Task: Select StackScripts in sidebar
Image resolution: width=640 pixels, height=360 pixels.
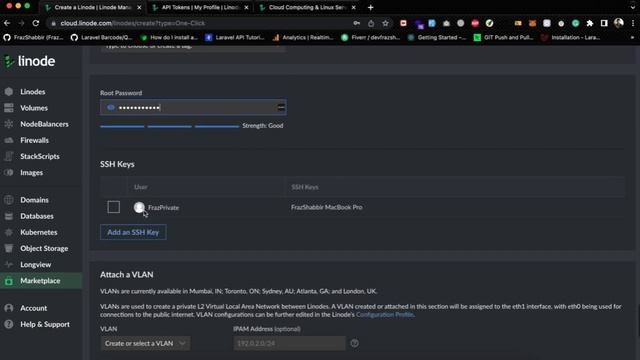Action: click(x=40, y=156)
